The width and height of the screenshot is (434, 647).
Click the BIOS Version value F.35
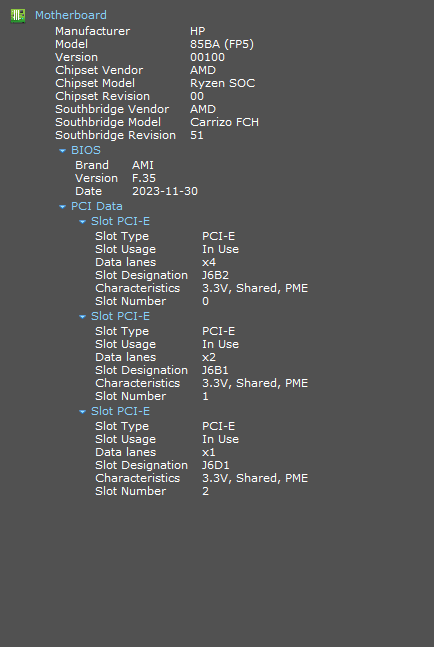[144, 178]
